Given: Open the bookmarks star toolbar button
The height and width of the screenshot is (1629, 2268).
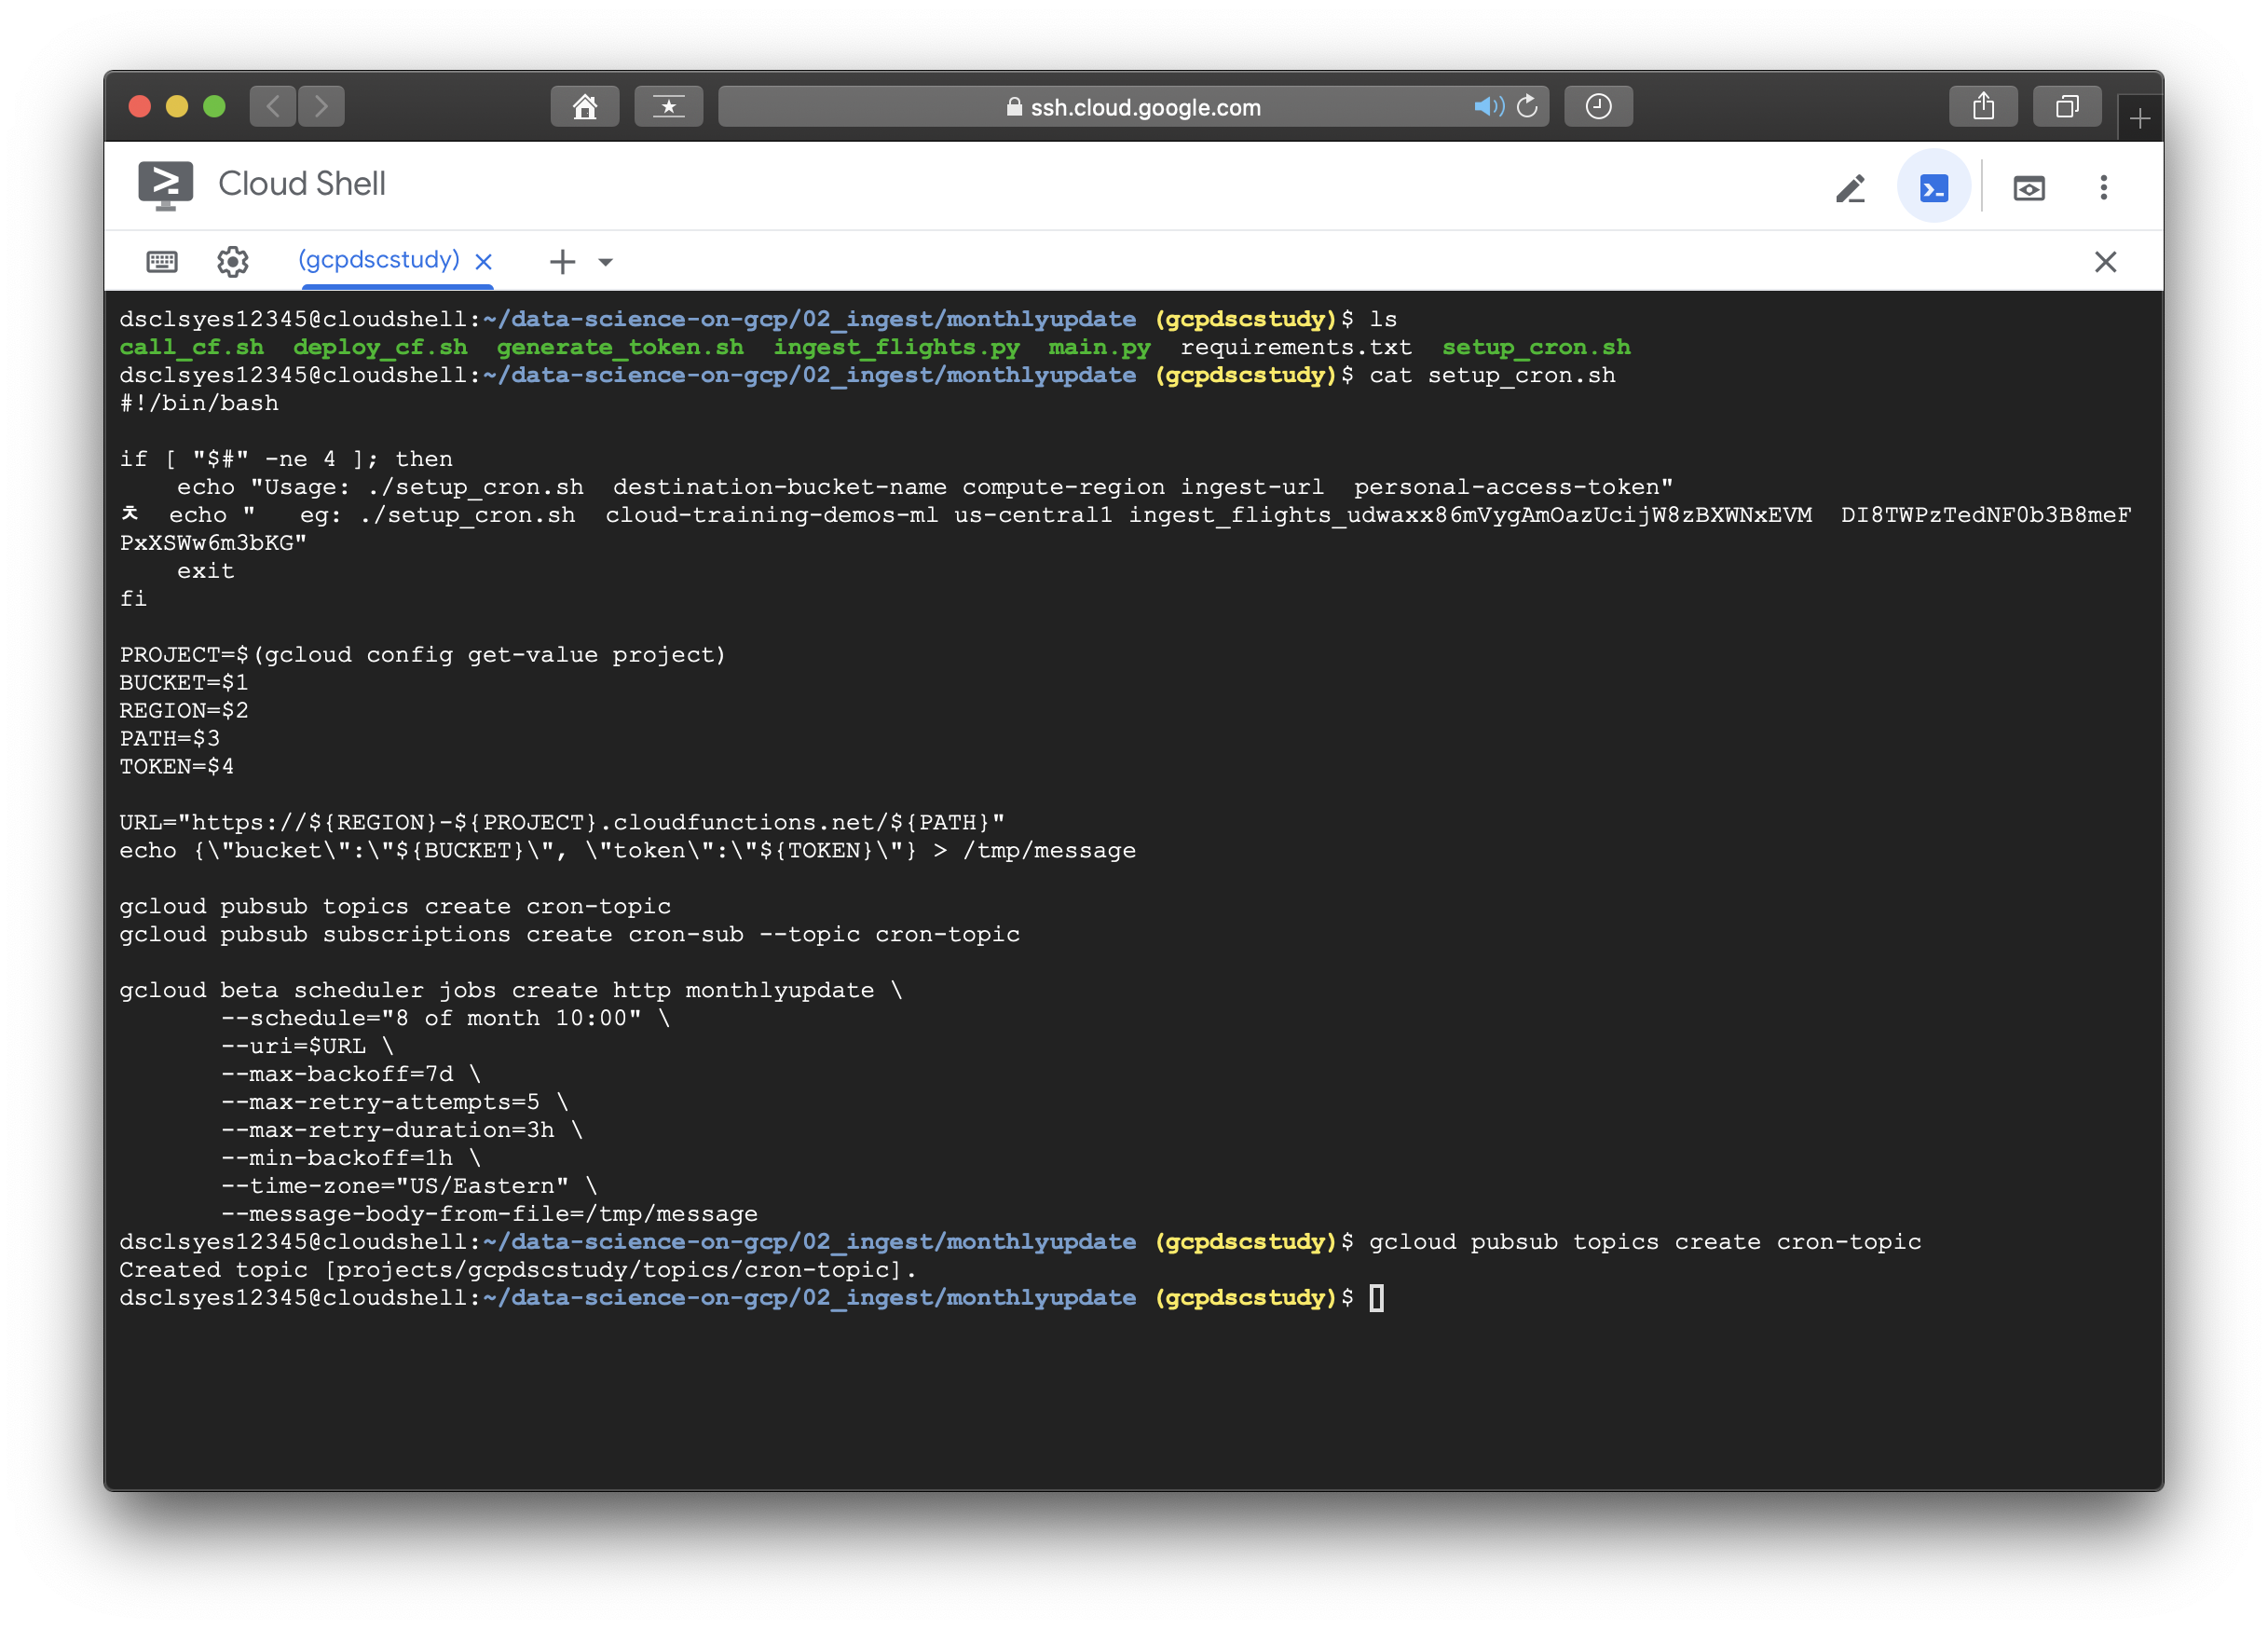Looking at the screenshot, I should (668, 107).
